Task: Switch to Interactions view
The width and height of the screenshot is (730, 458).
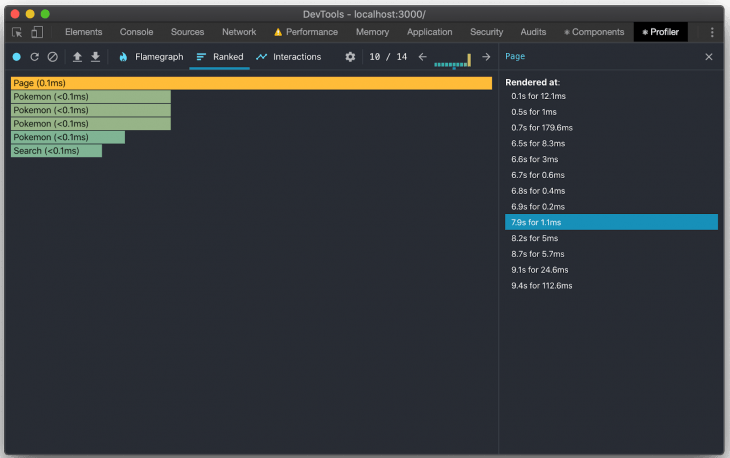Action: click(x=289, y=57)
